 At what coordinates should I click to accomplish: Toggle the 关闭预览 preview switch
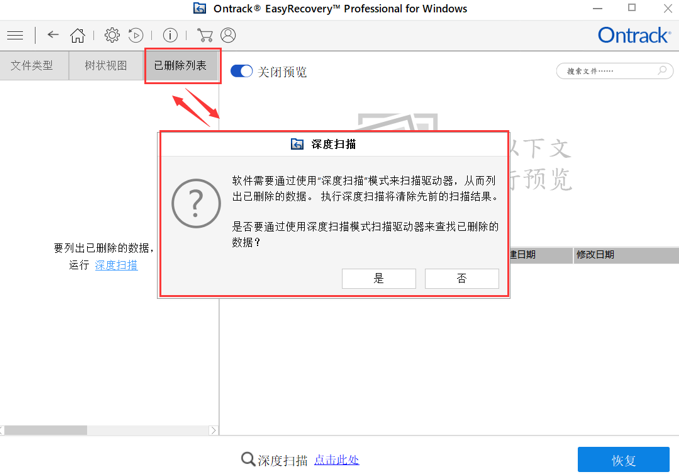(241, 71)
